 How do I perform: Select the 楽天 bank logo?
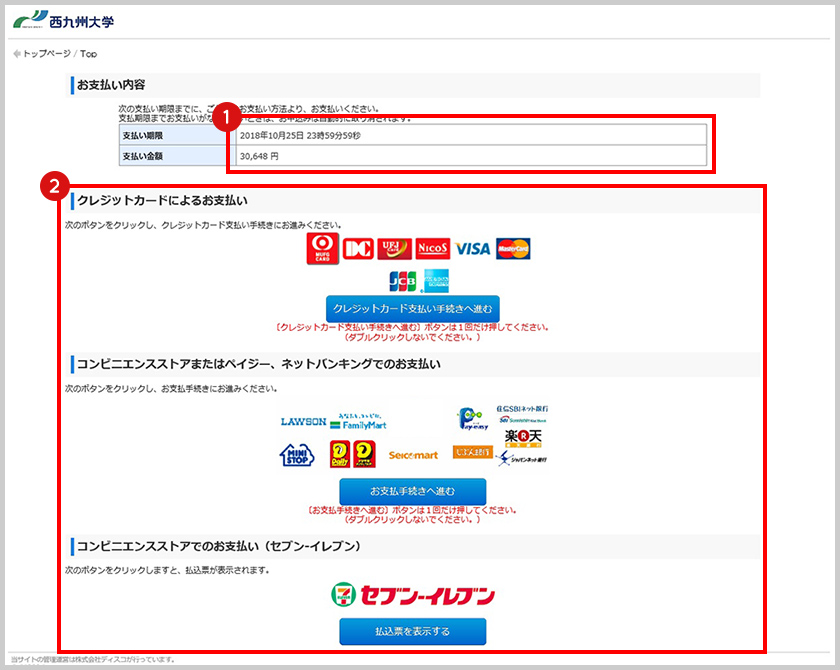point(523,439)
